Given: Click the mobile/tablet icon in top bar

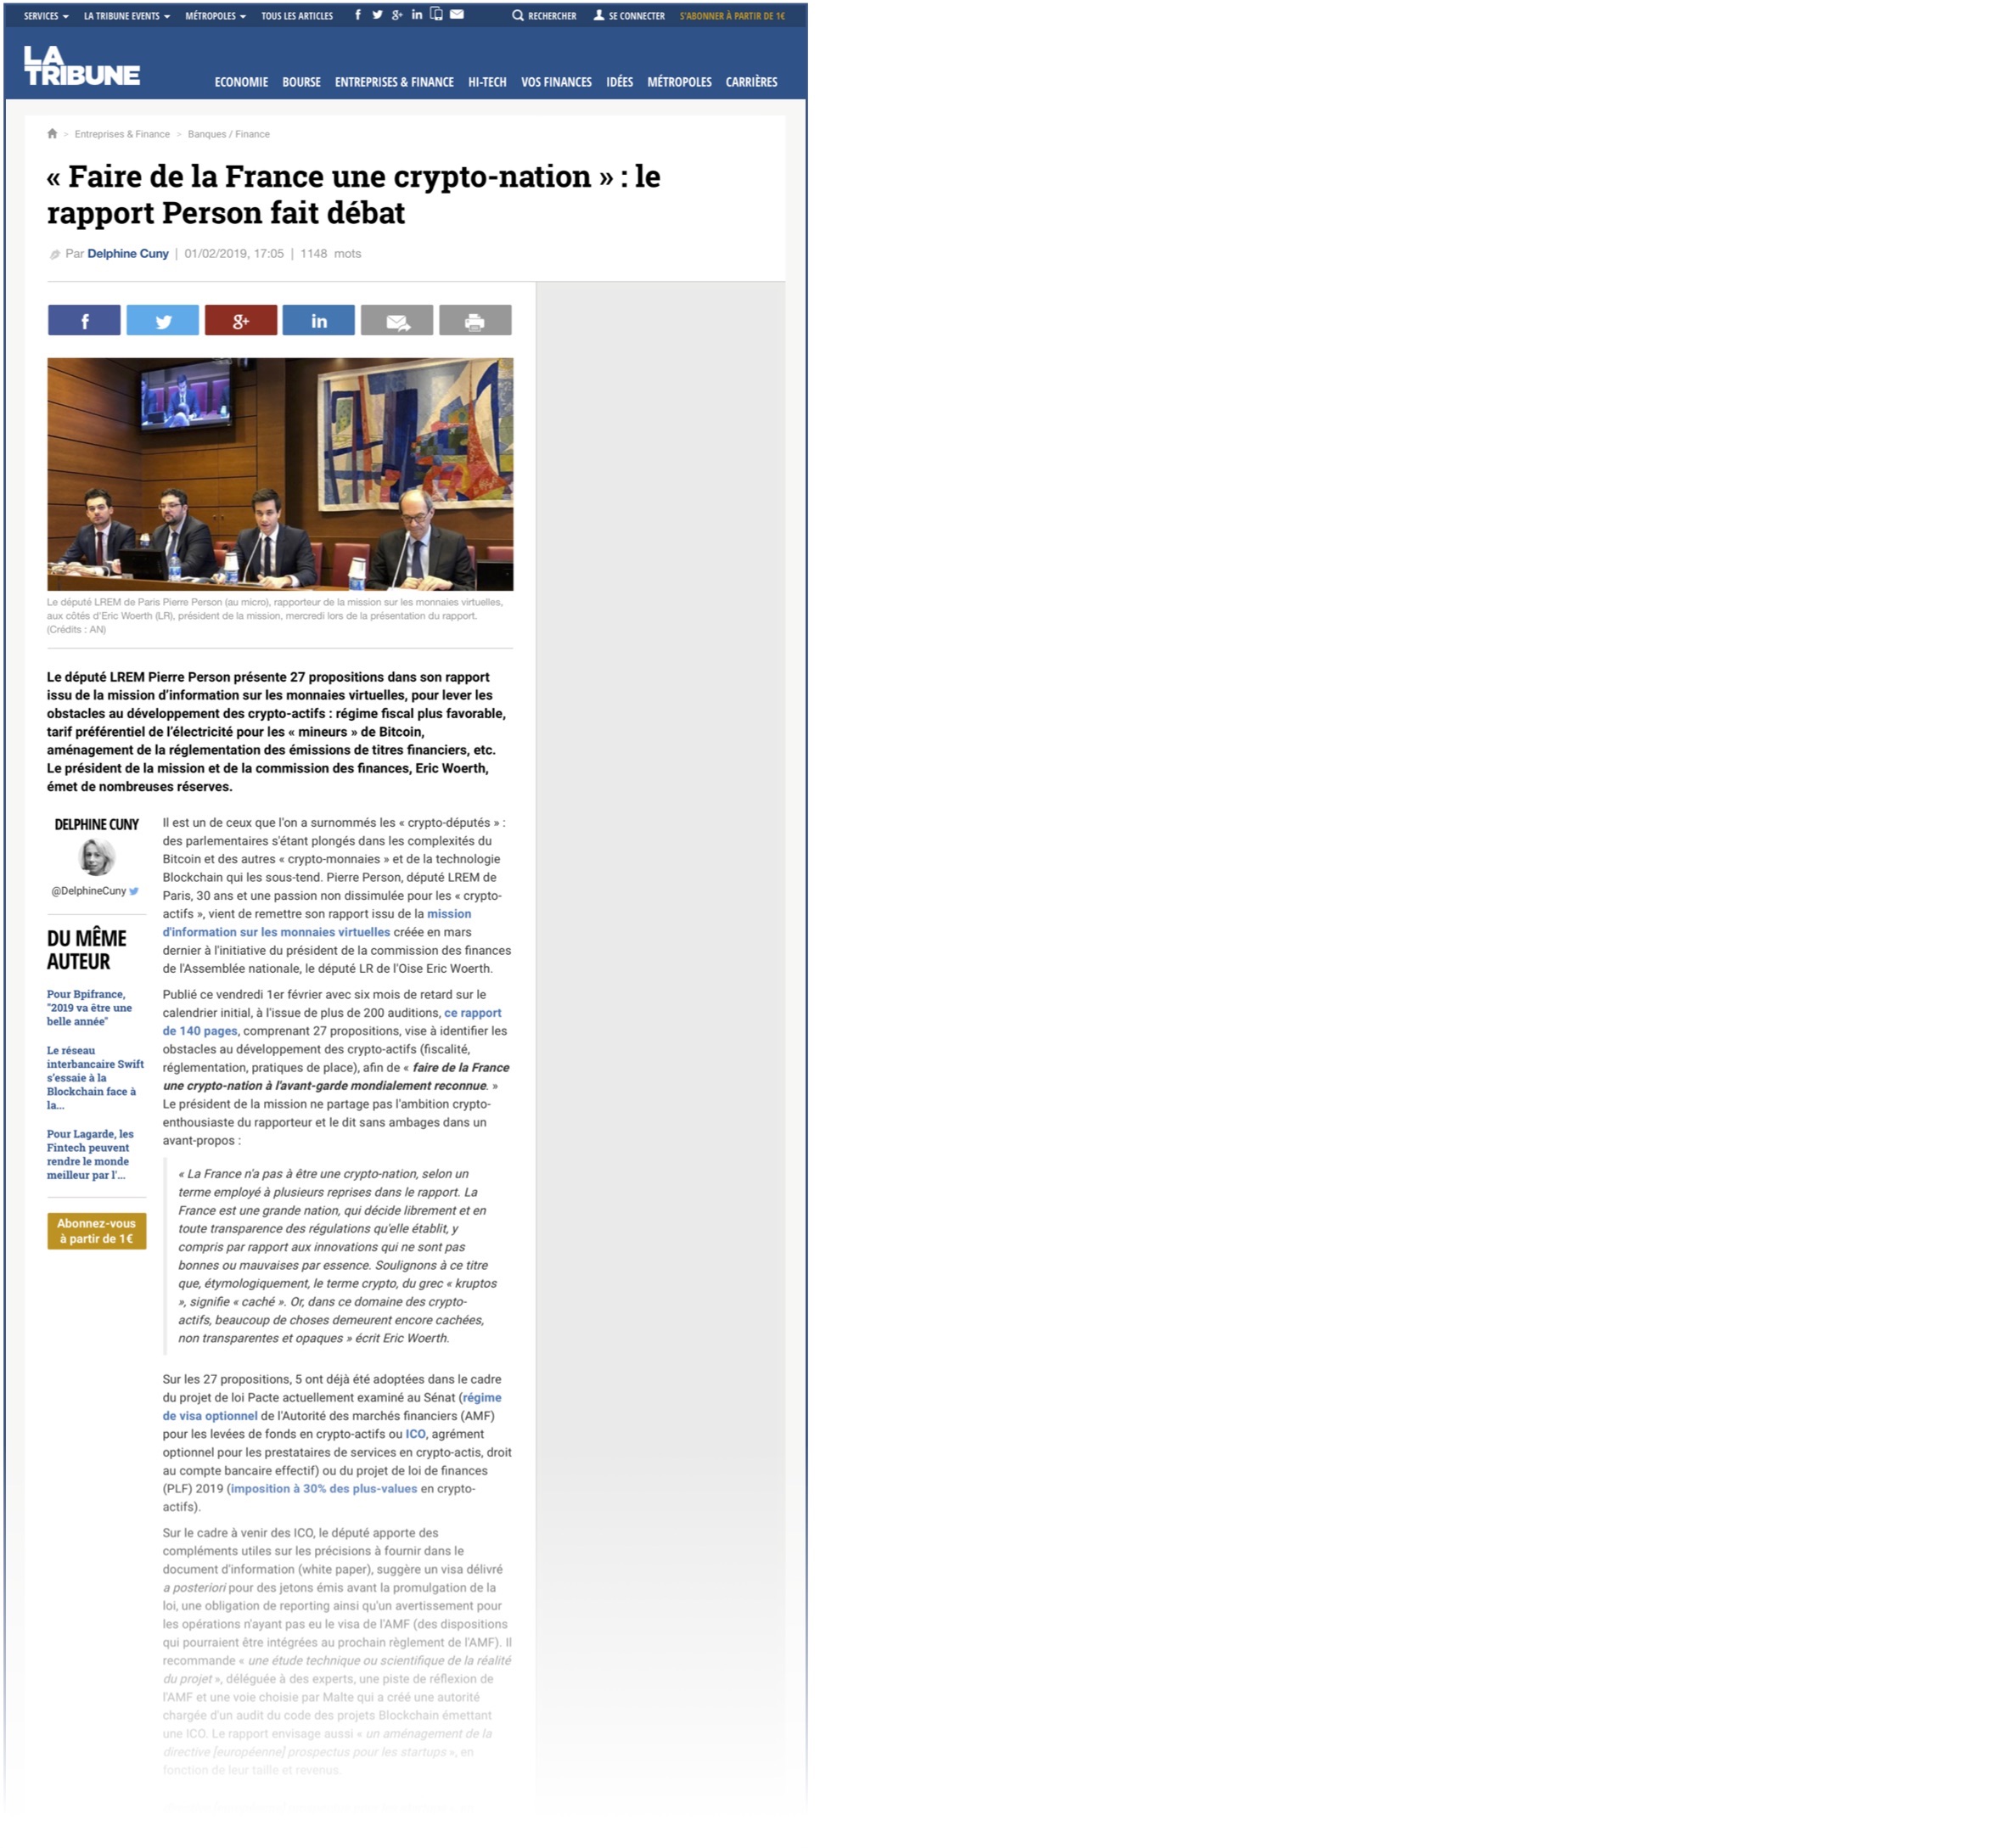Looking at the screenshot, I should coord(437,14).
